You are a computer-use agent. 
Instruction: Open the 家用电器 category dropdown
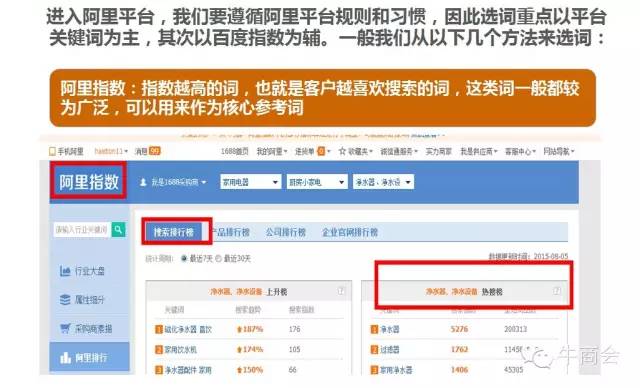(250, 182)
